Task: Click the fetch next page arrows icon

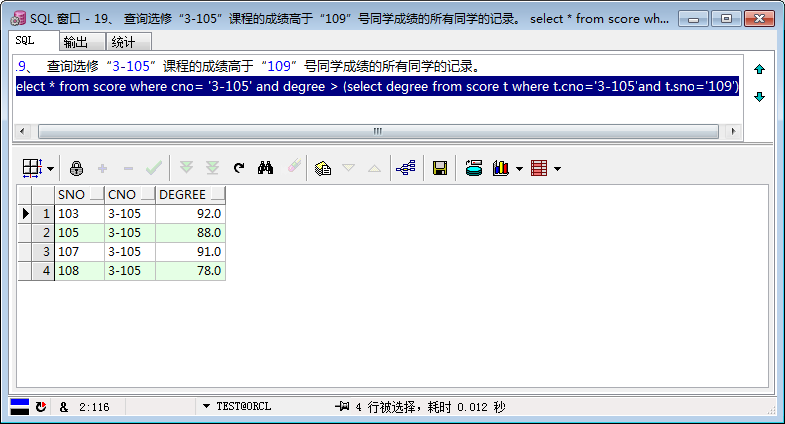Action: [186, 168]
